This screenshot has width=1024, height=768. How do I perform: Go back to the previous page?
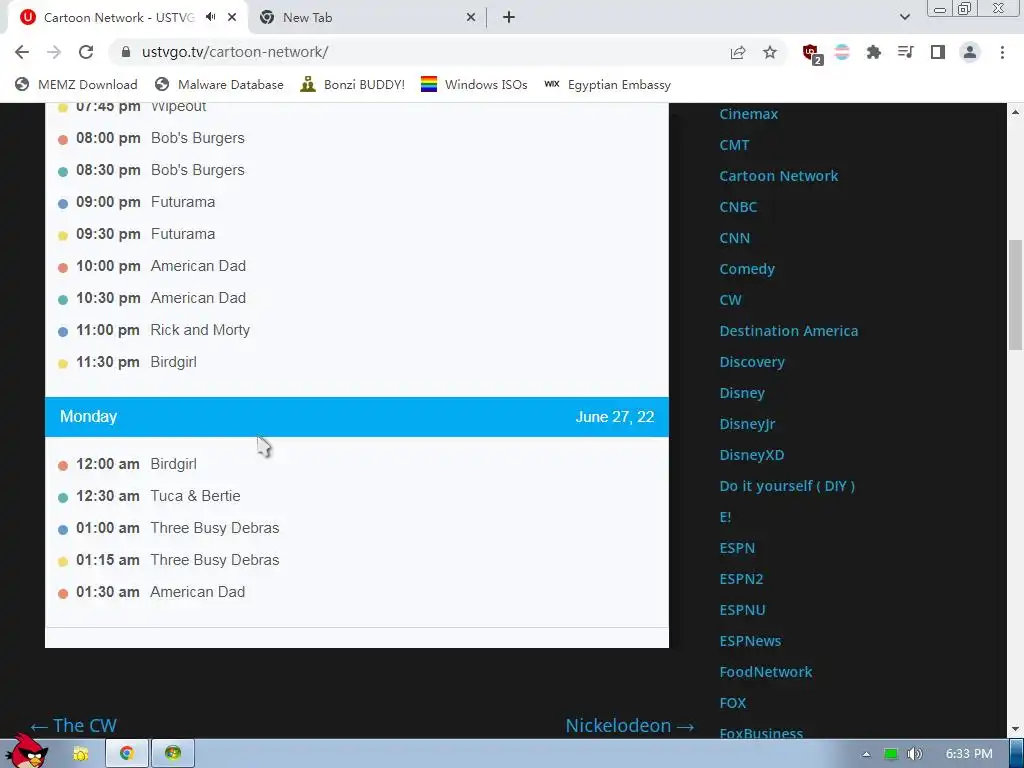22,52
